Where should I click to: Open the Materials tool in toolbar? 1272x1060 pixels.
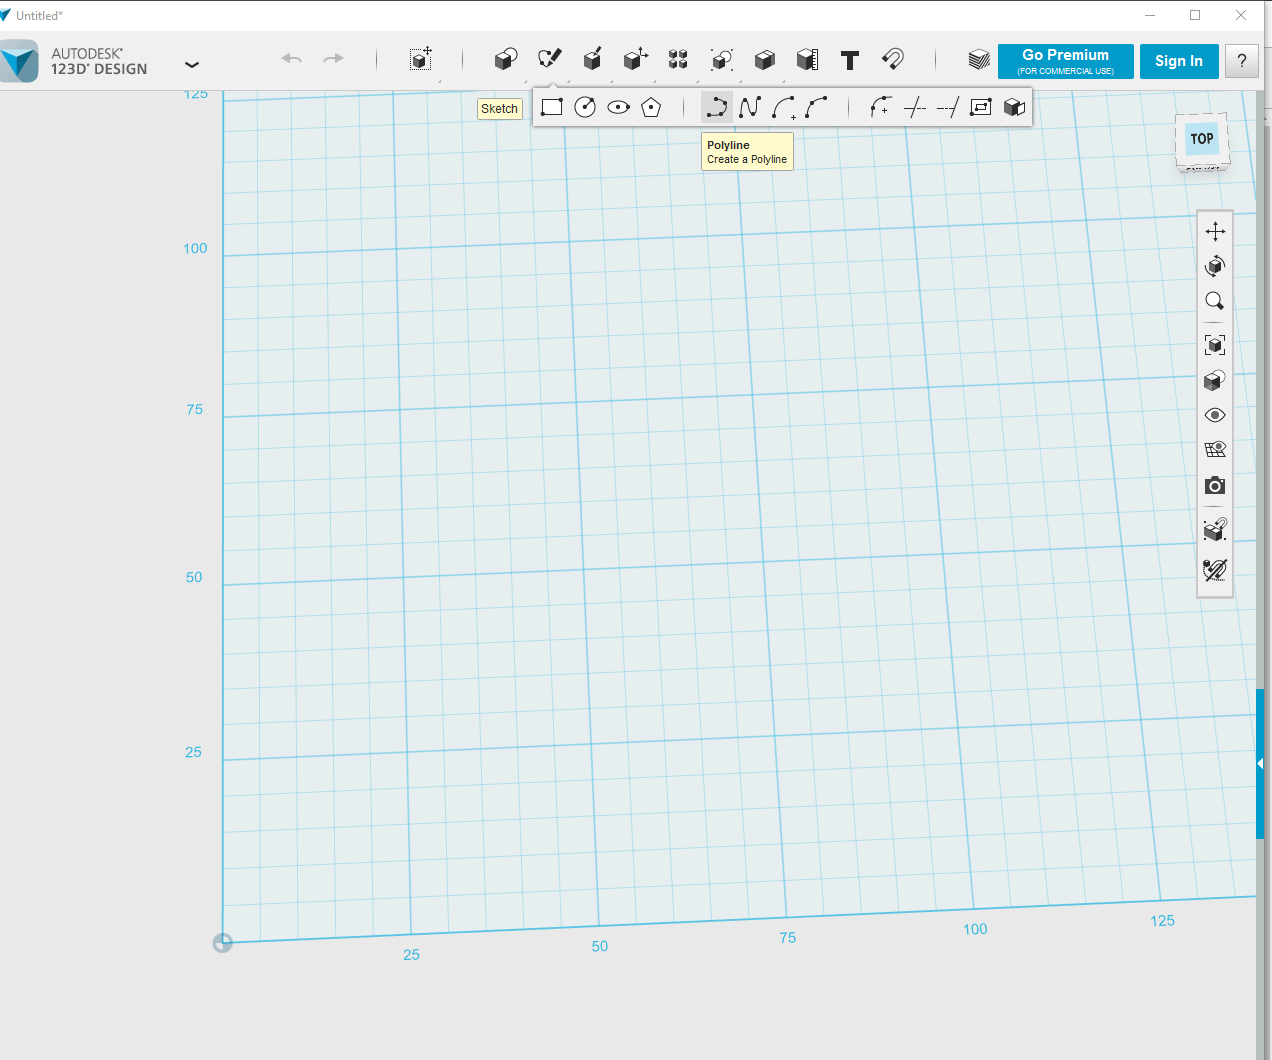pyautogui.click(x=979, y=60)
